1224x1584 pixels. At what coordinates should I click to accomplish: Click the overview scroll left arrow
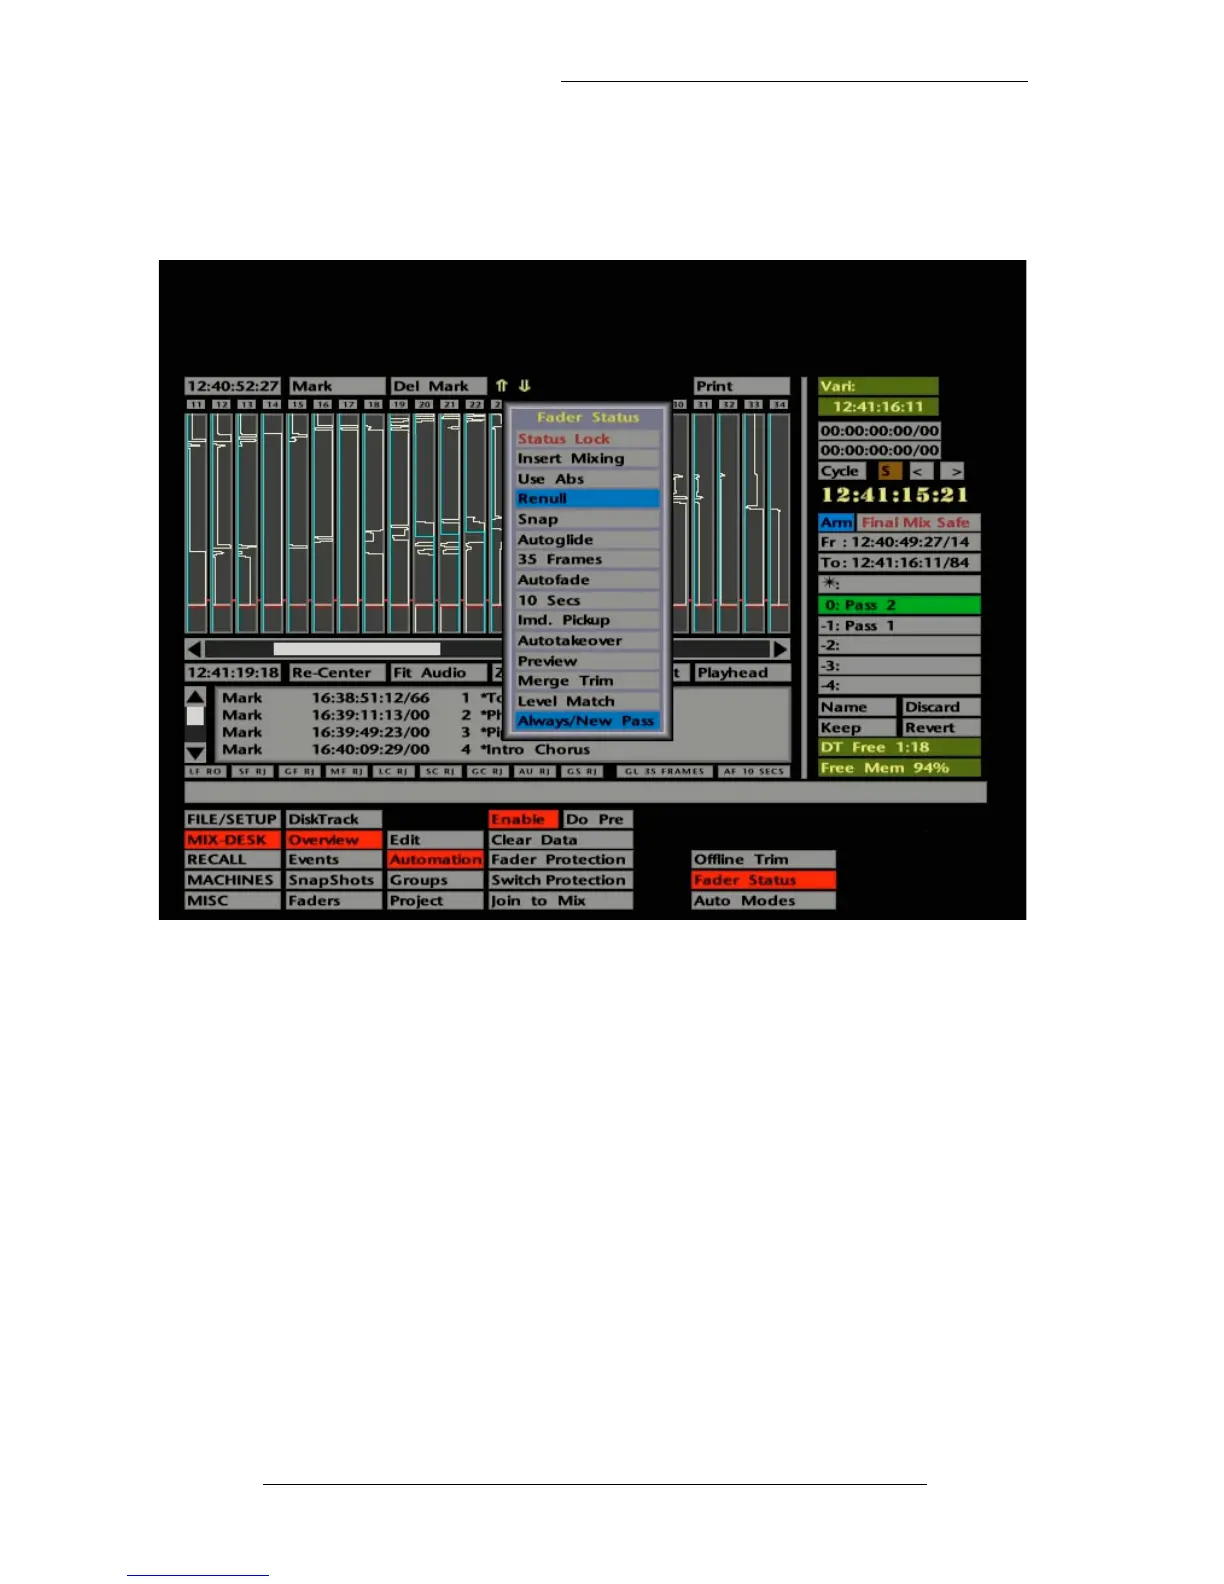pos(194,649)
